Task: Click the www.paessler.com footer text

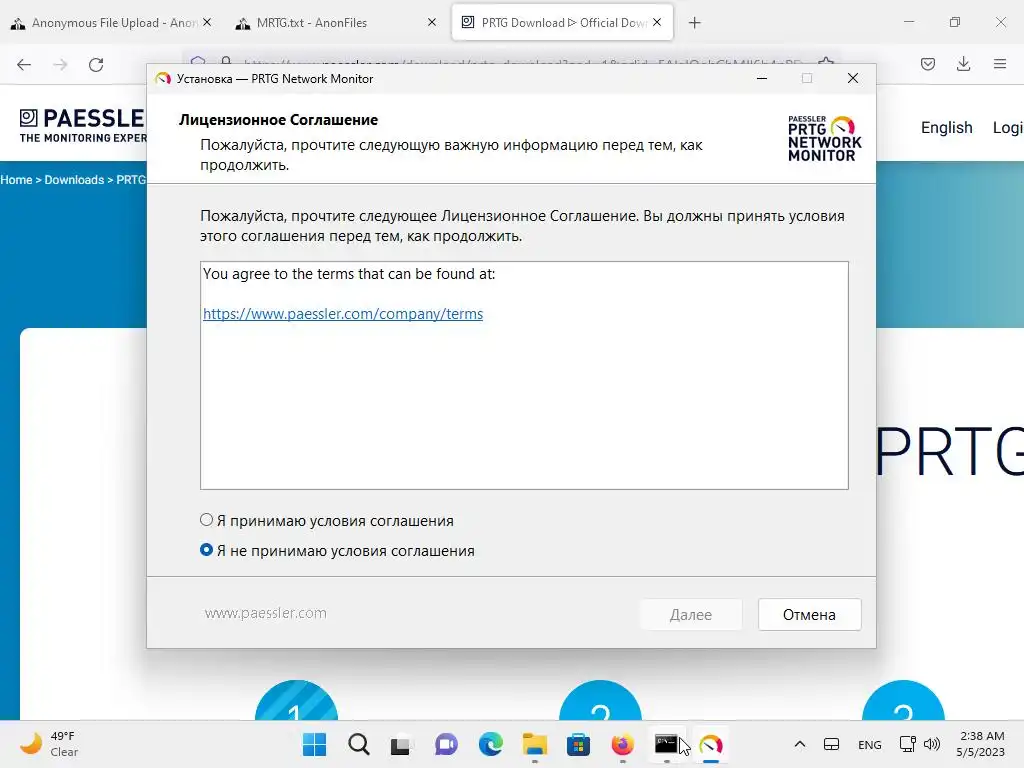Action: tap(265, 613)
